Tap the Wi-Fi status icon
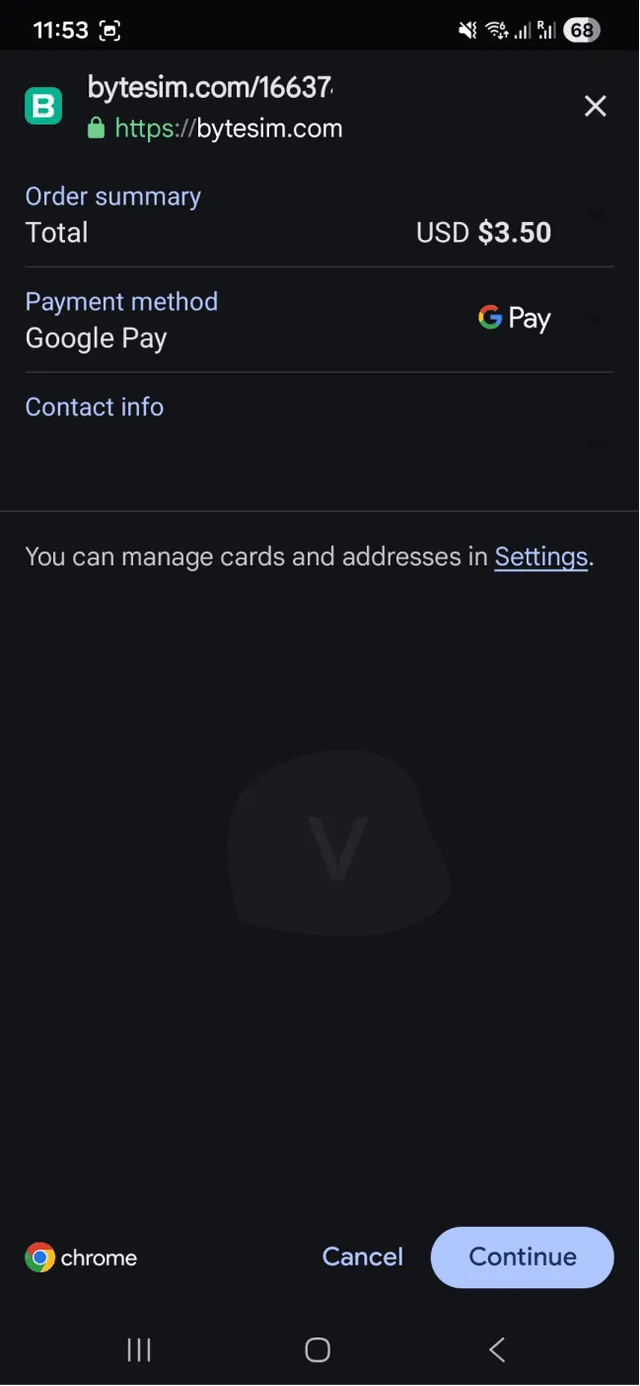This screenshot has width=640, height=1386. (x=497, y=28)
